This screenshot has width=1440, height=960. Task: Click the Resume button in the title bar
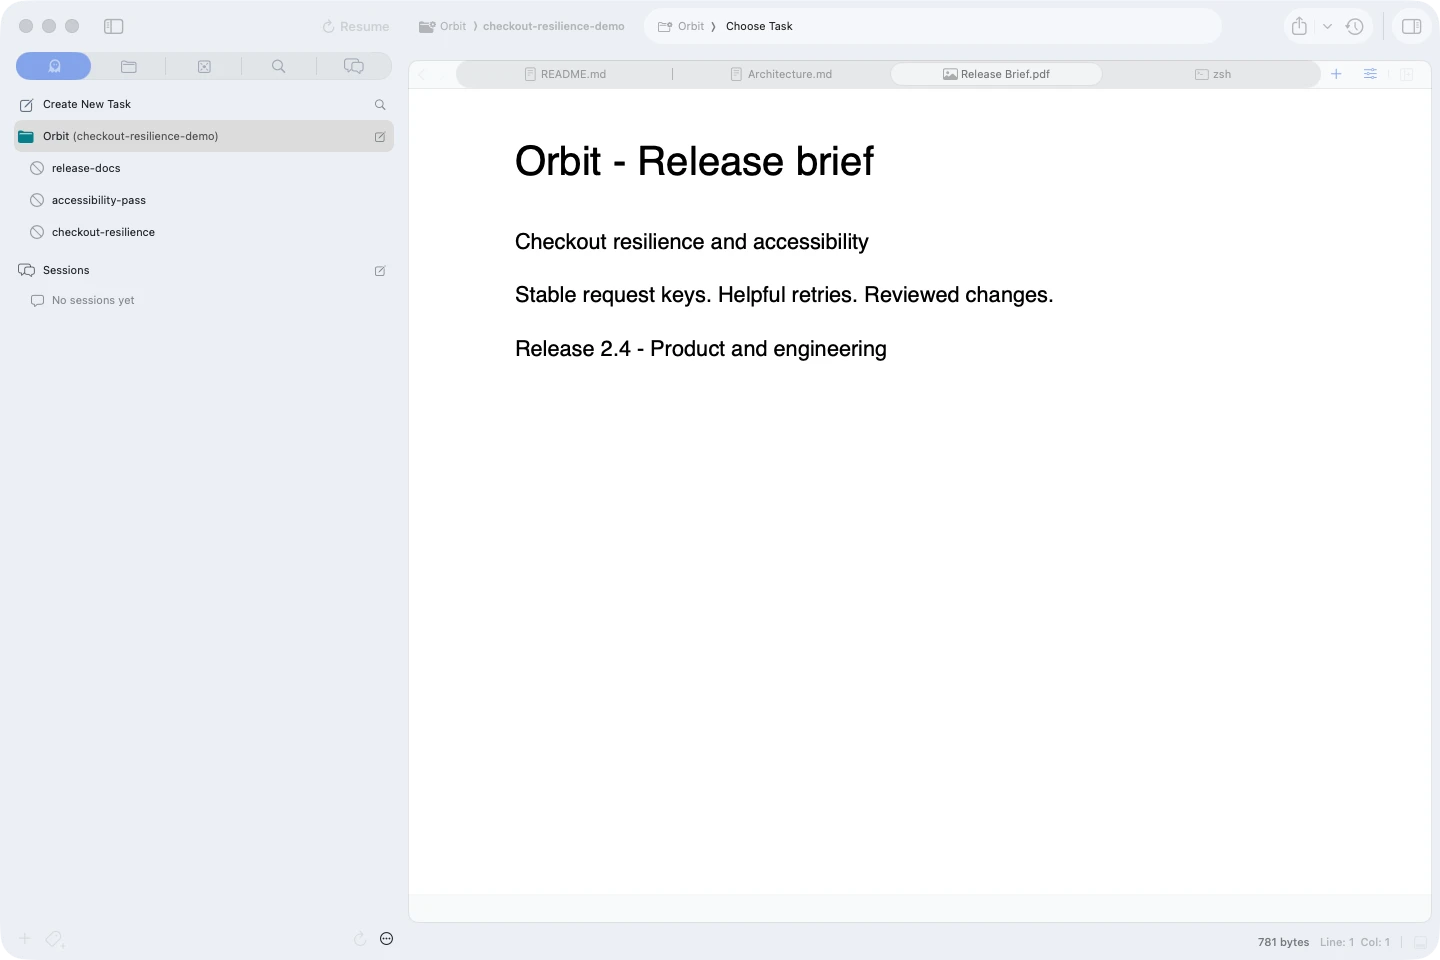[356, 27]
